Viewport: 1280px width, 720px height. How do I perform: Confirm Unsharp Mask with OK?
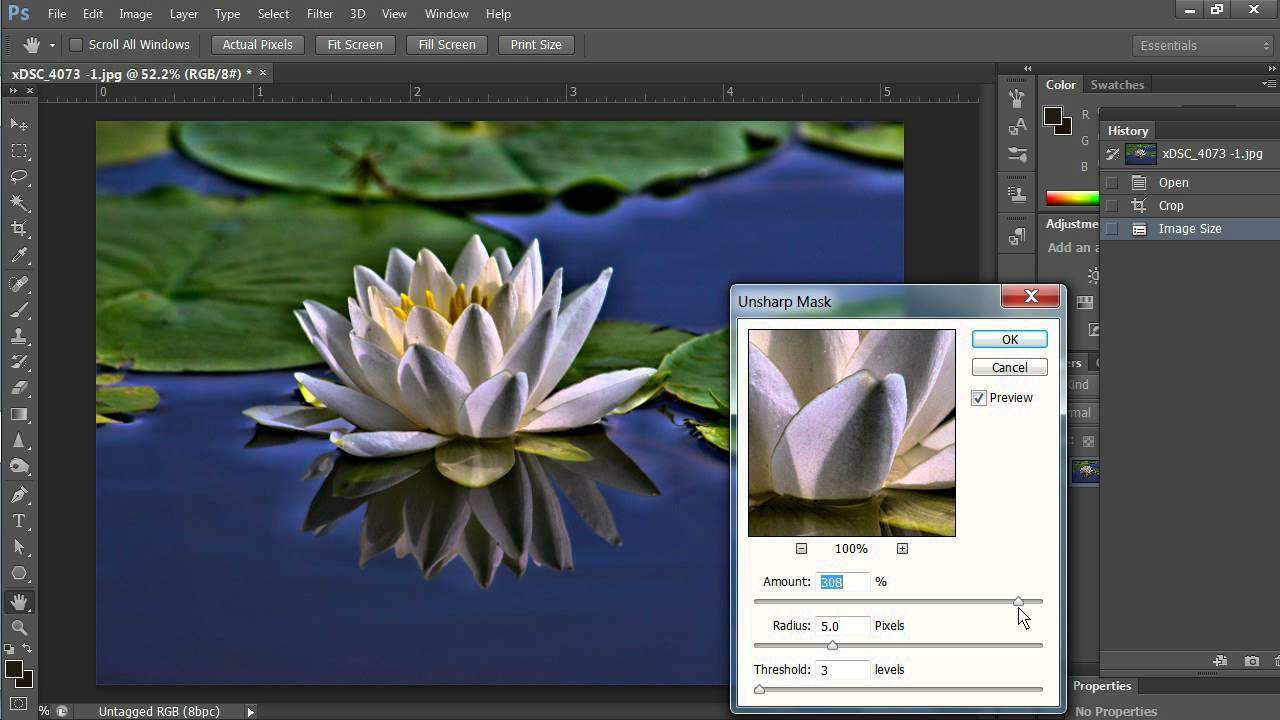click(1009, 340)
